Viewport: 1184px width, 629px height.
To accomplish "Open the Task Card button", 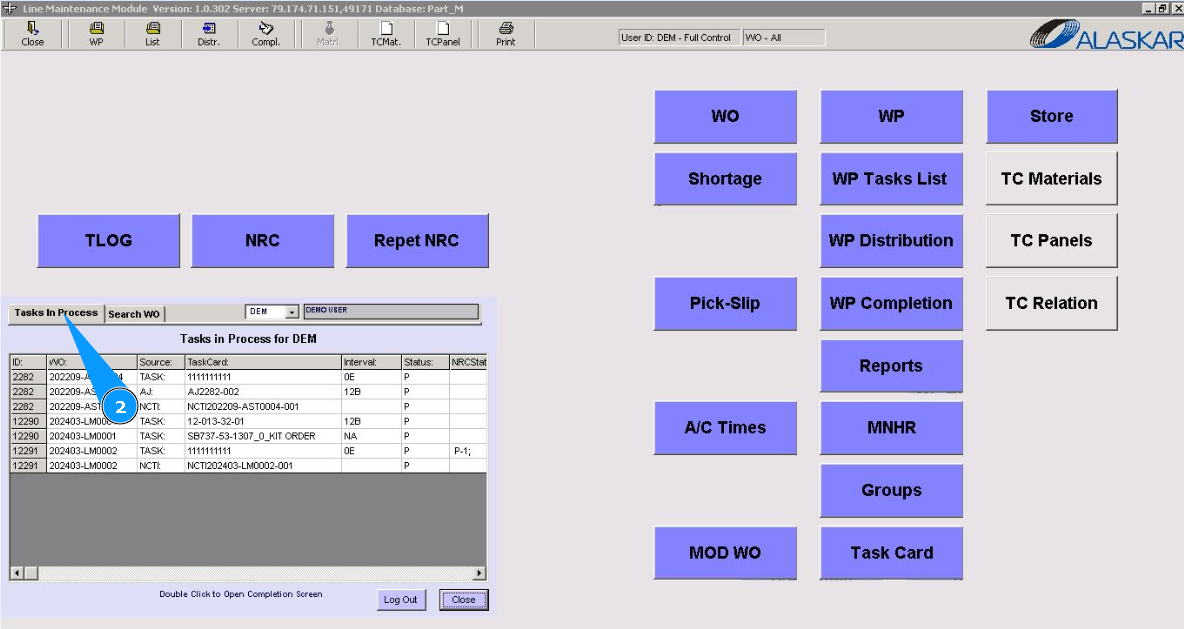I will pos(891,553).
